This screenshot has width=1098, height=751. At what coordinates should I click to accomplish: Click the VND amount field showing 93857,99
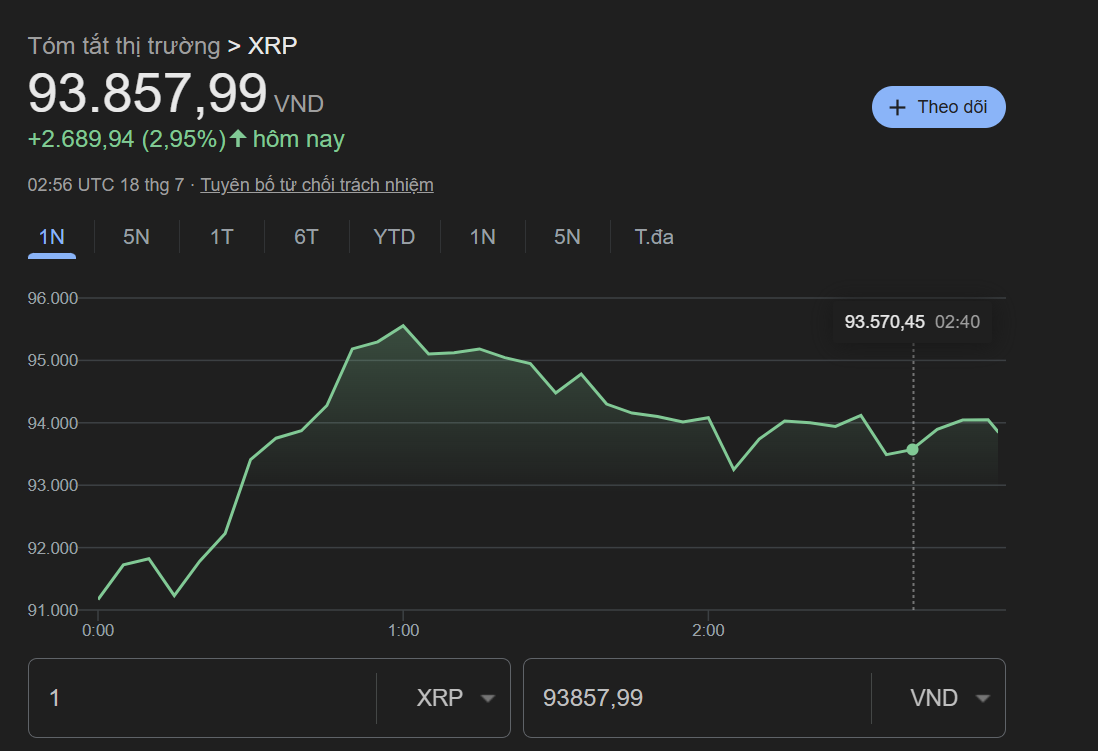(x=696, y=698)
